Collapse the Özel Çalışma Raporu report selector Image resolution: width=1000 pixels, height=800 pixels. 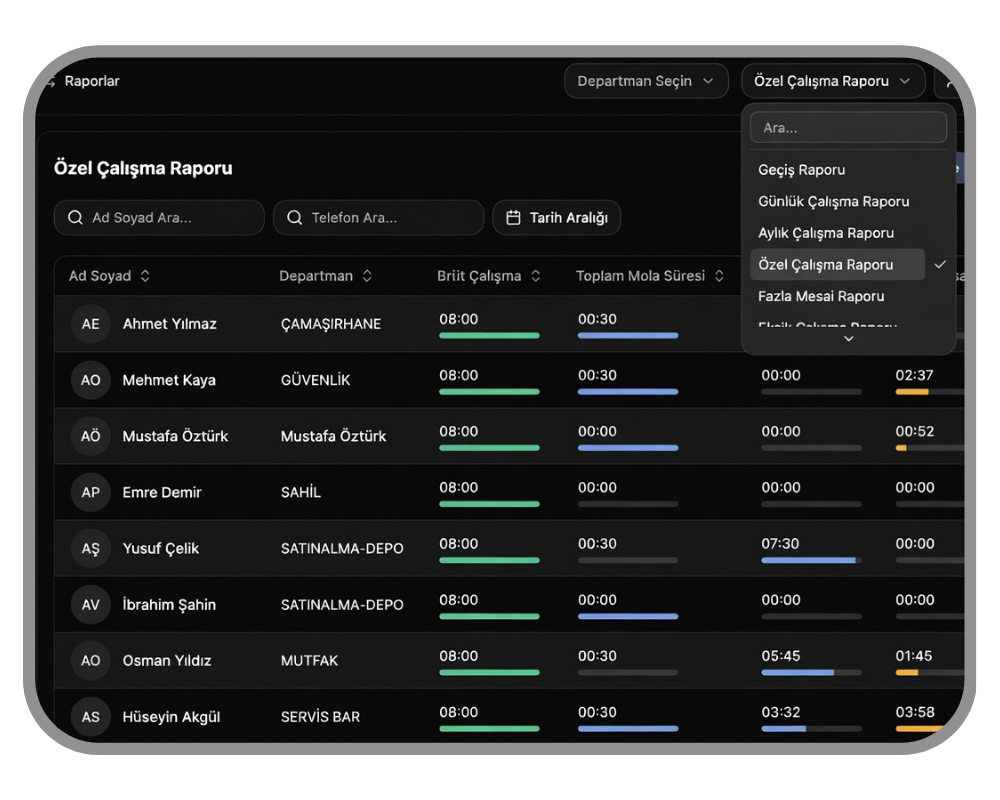click(833, 81)
